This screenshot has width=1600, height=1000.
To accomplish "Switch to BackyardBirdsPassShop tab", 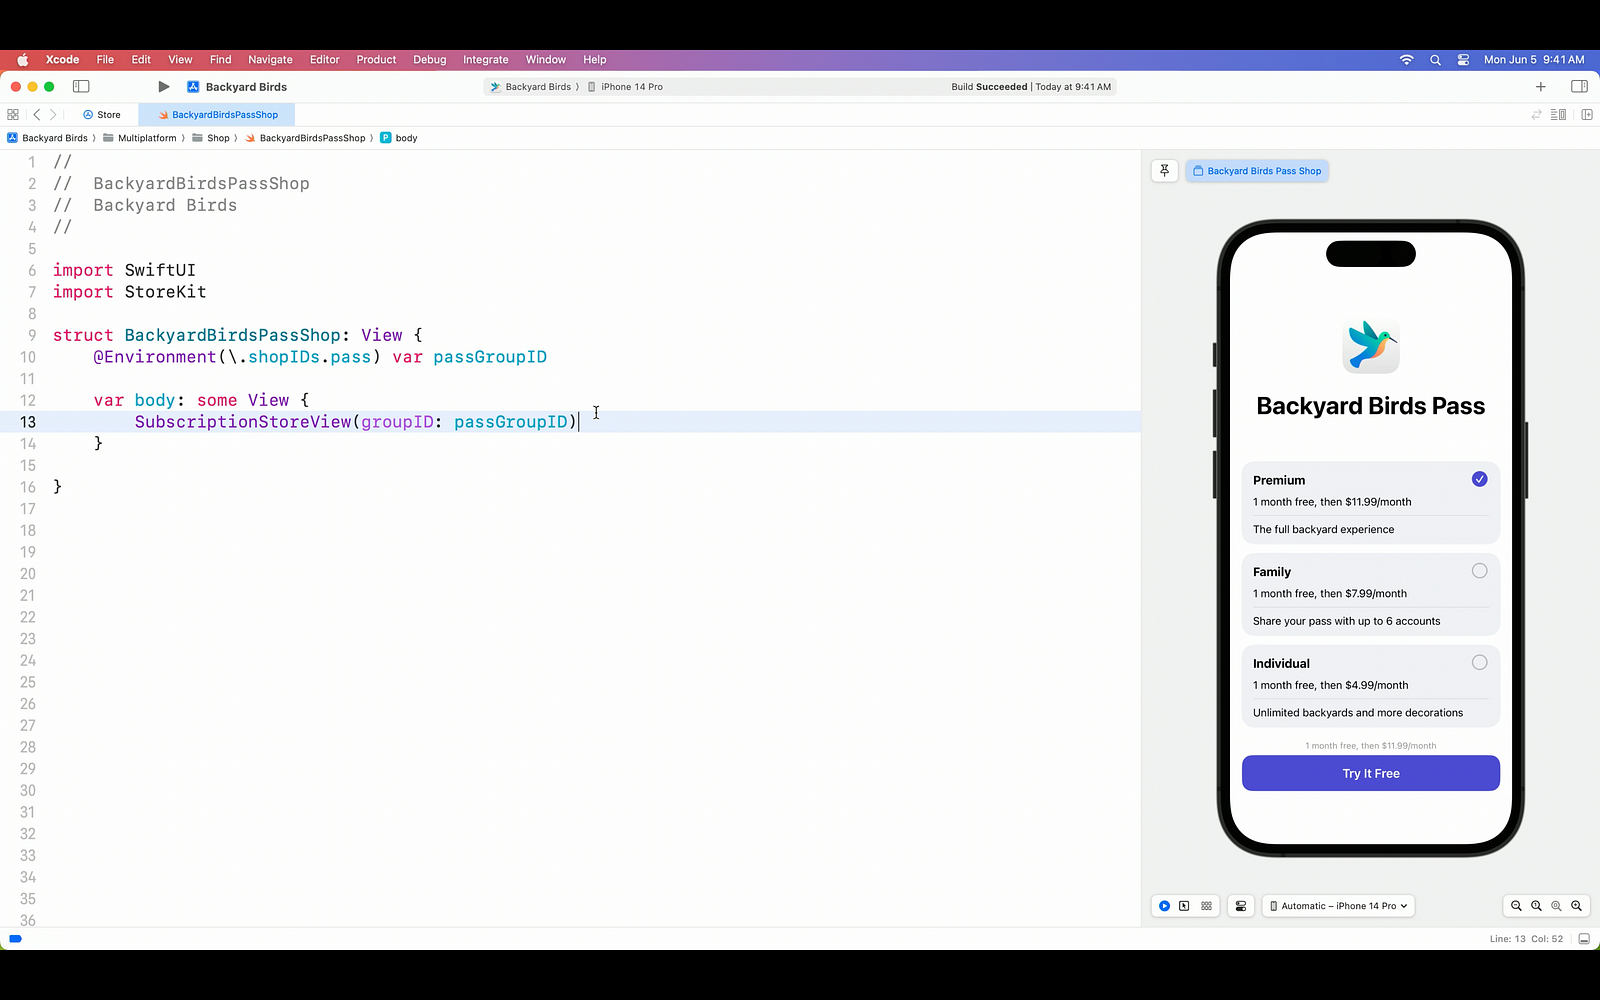I will coord(217,115).
